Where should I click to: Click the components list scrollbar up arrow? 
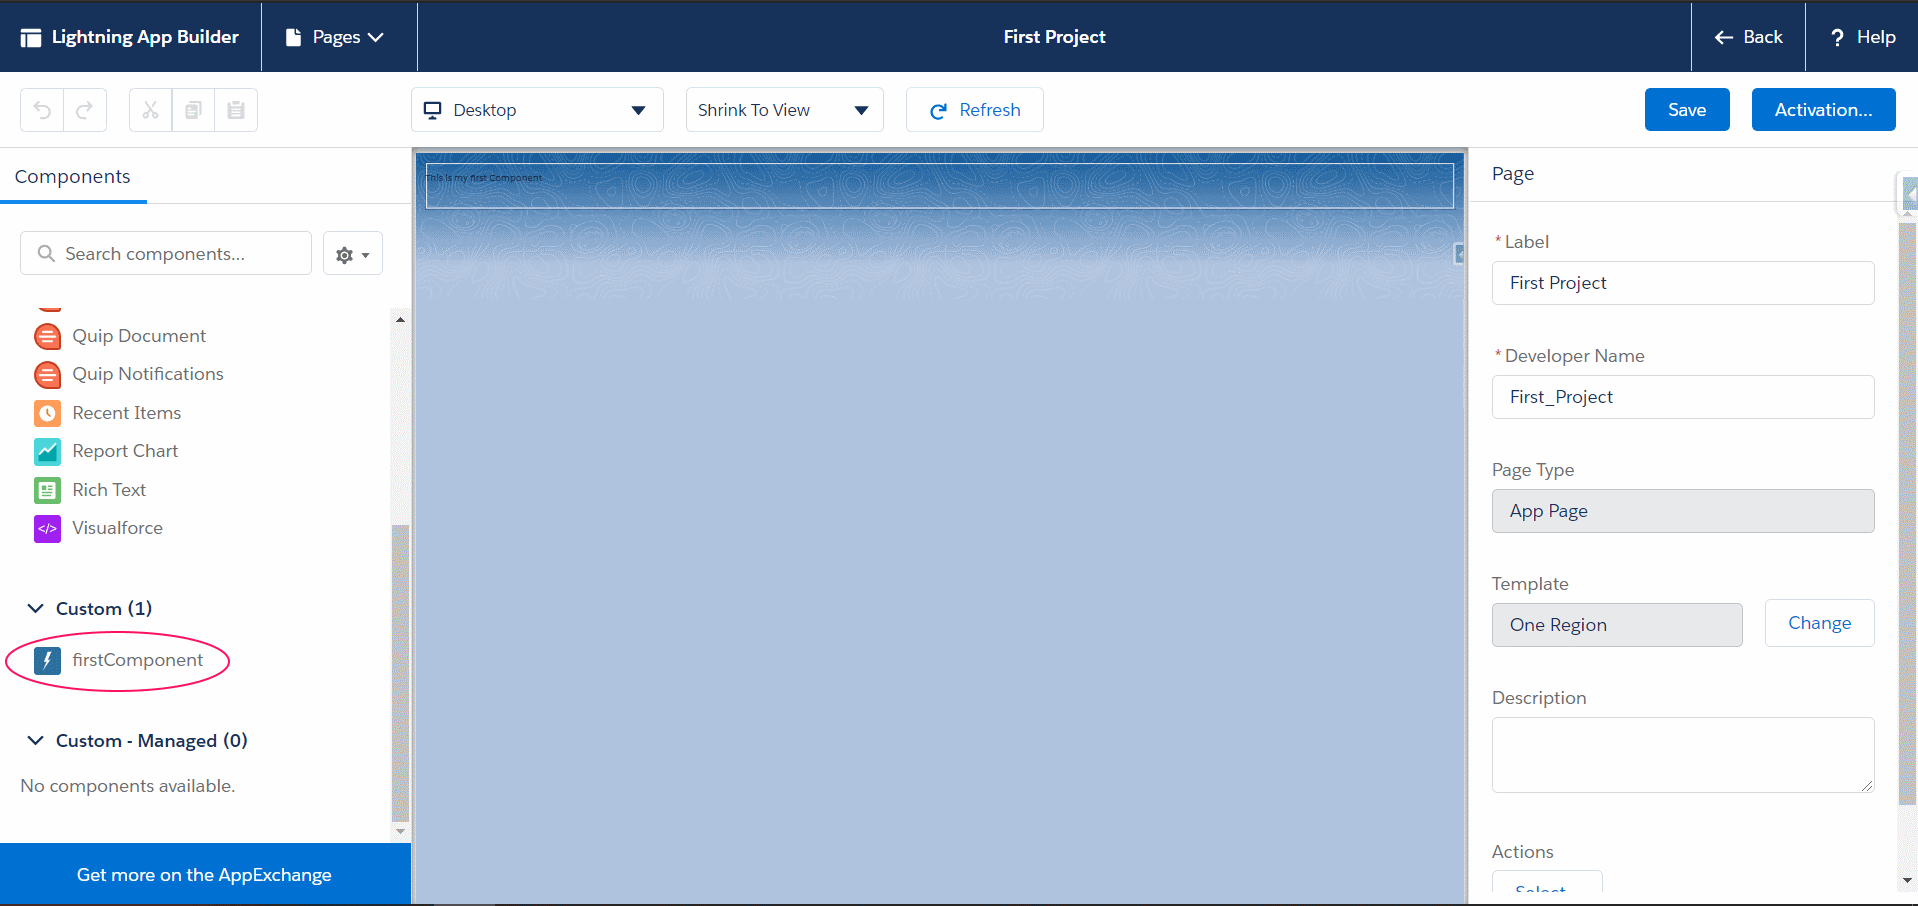400,320
